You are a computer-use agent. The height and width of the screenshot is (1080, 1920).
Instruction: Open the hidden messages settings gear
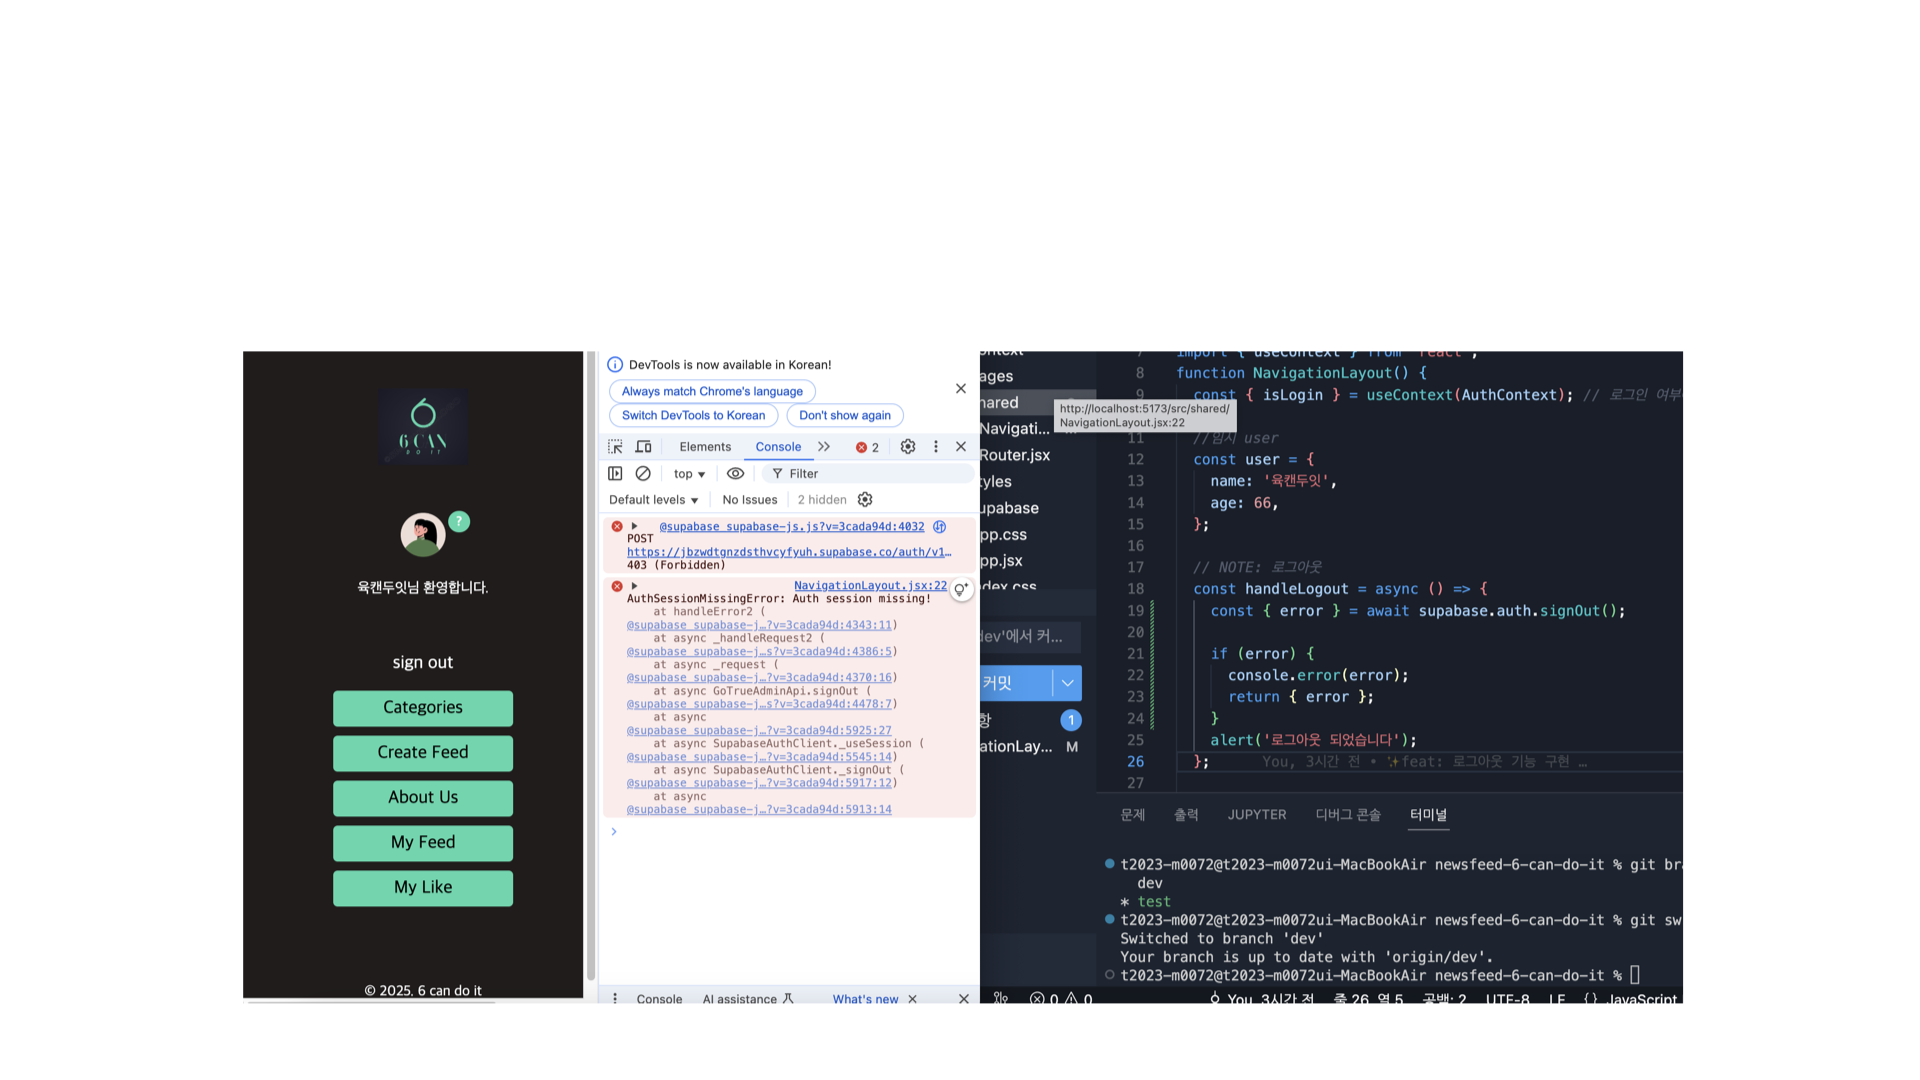pos(865,499)
